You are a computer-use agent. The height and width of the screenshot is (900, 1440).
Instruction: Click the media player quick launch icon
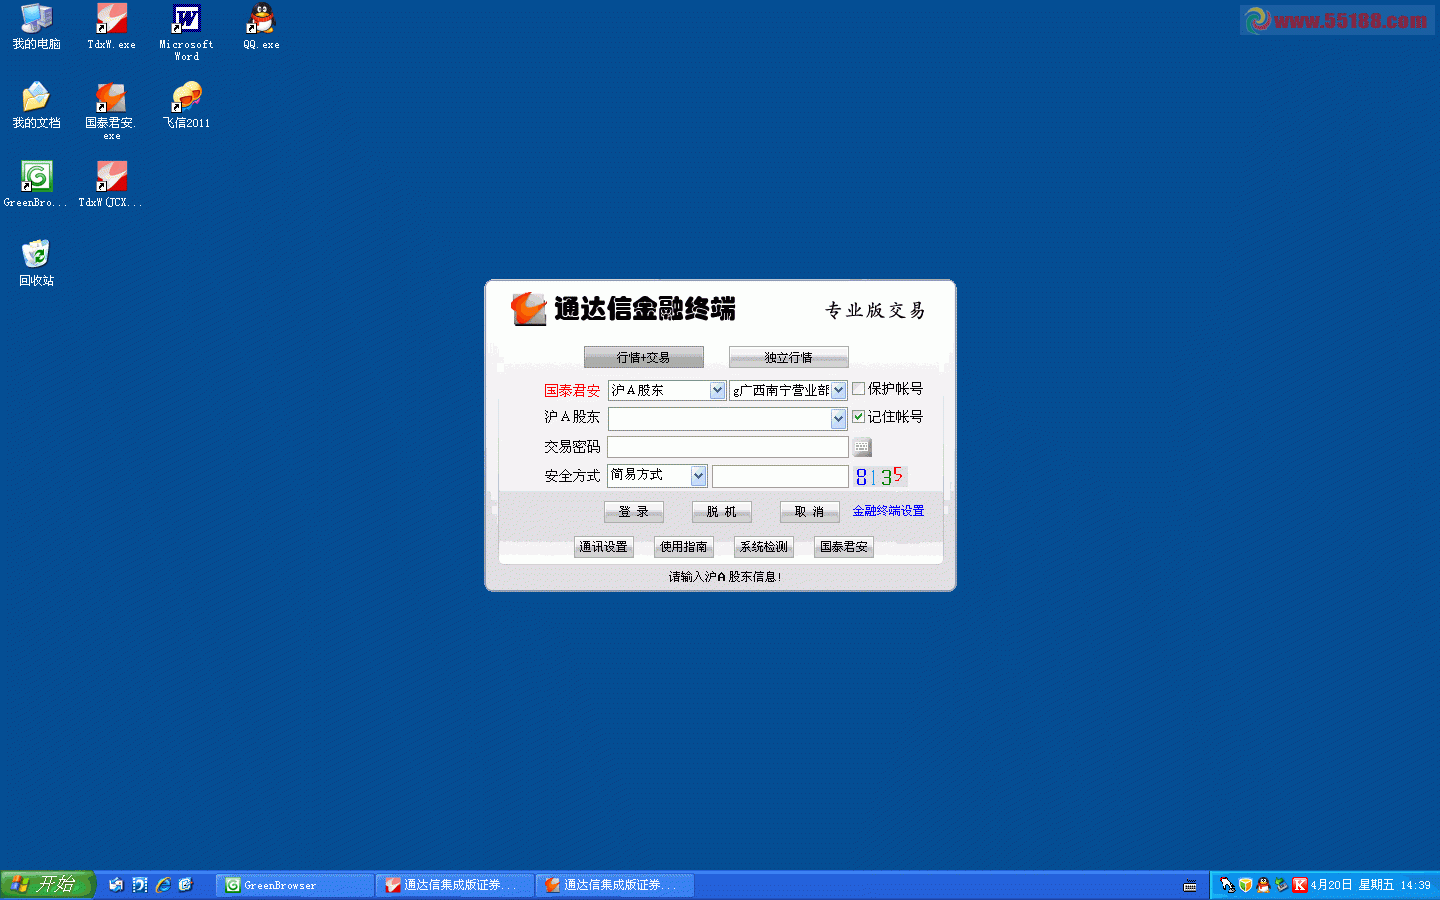tap(139, 885)
